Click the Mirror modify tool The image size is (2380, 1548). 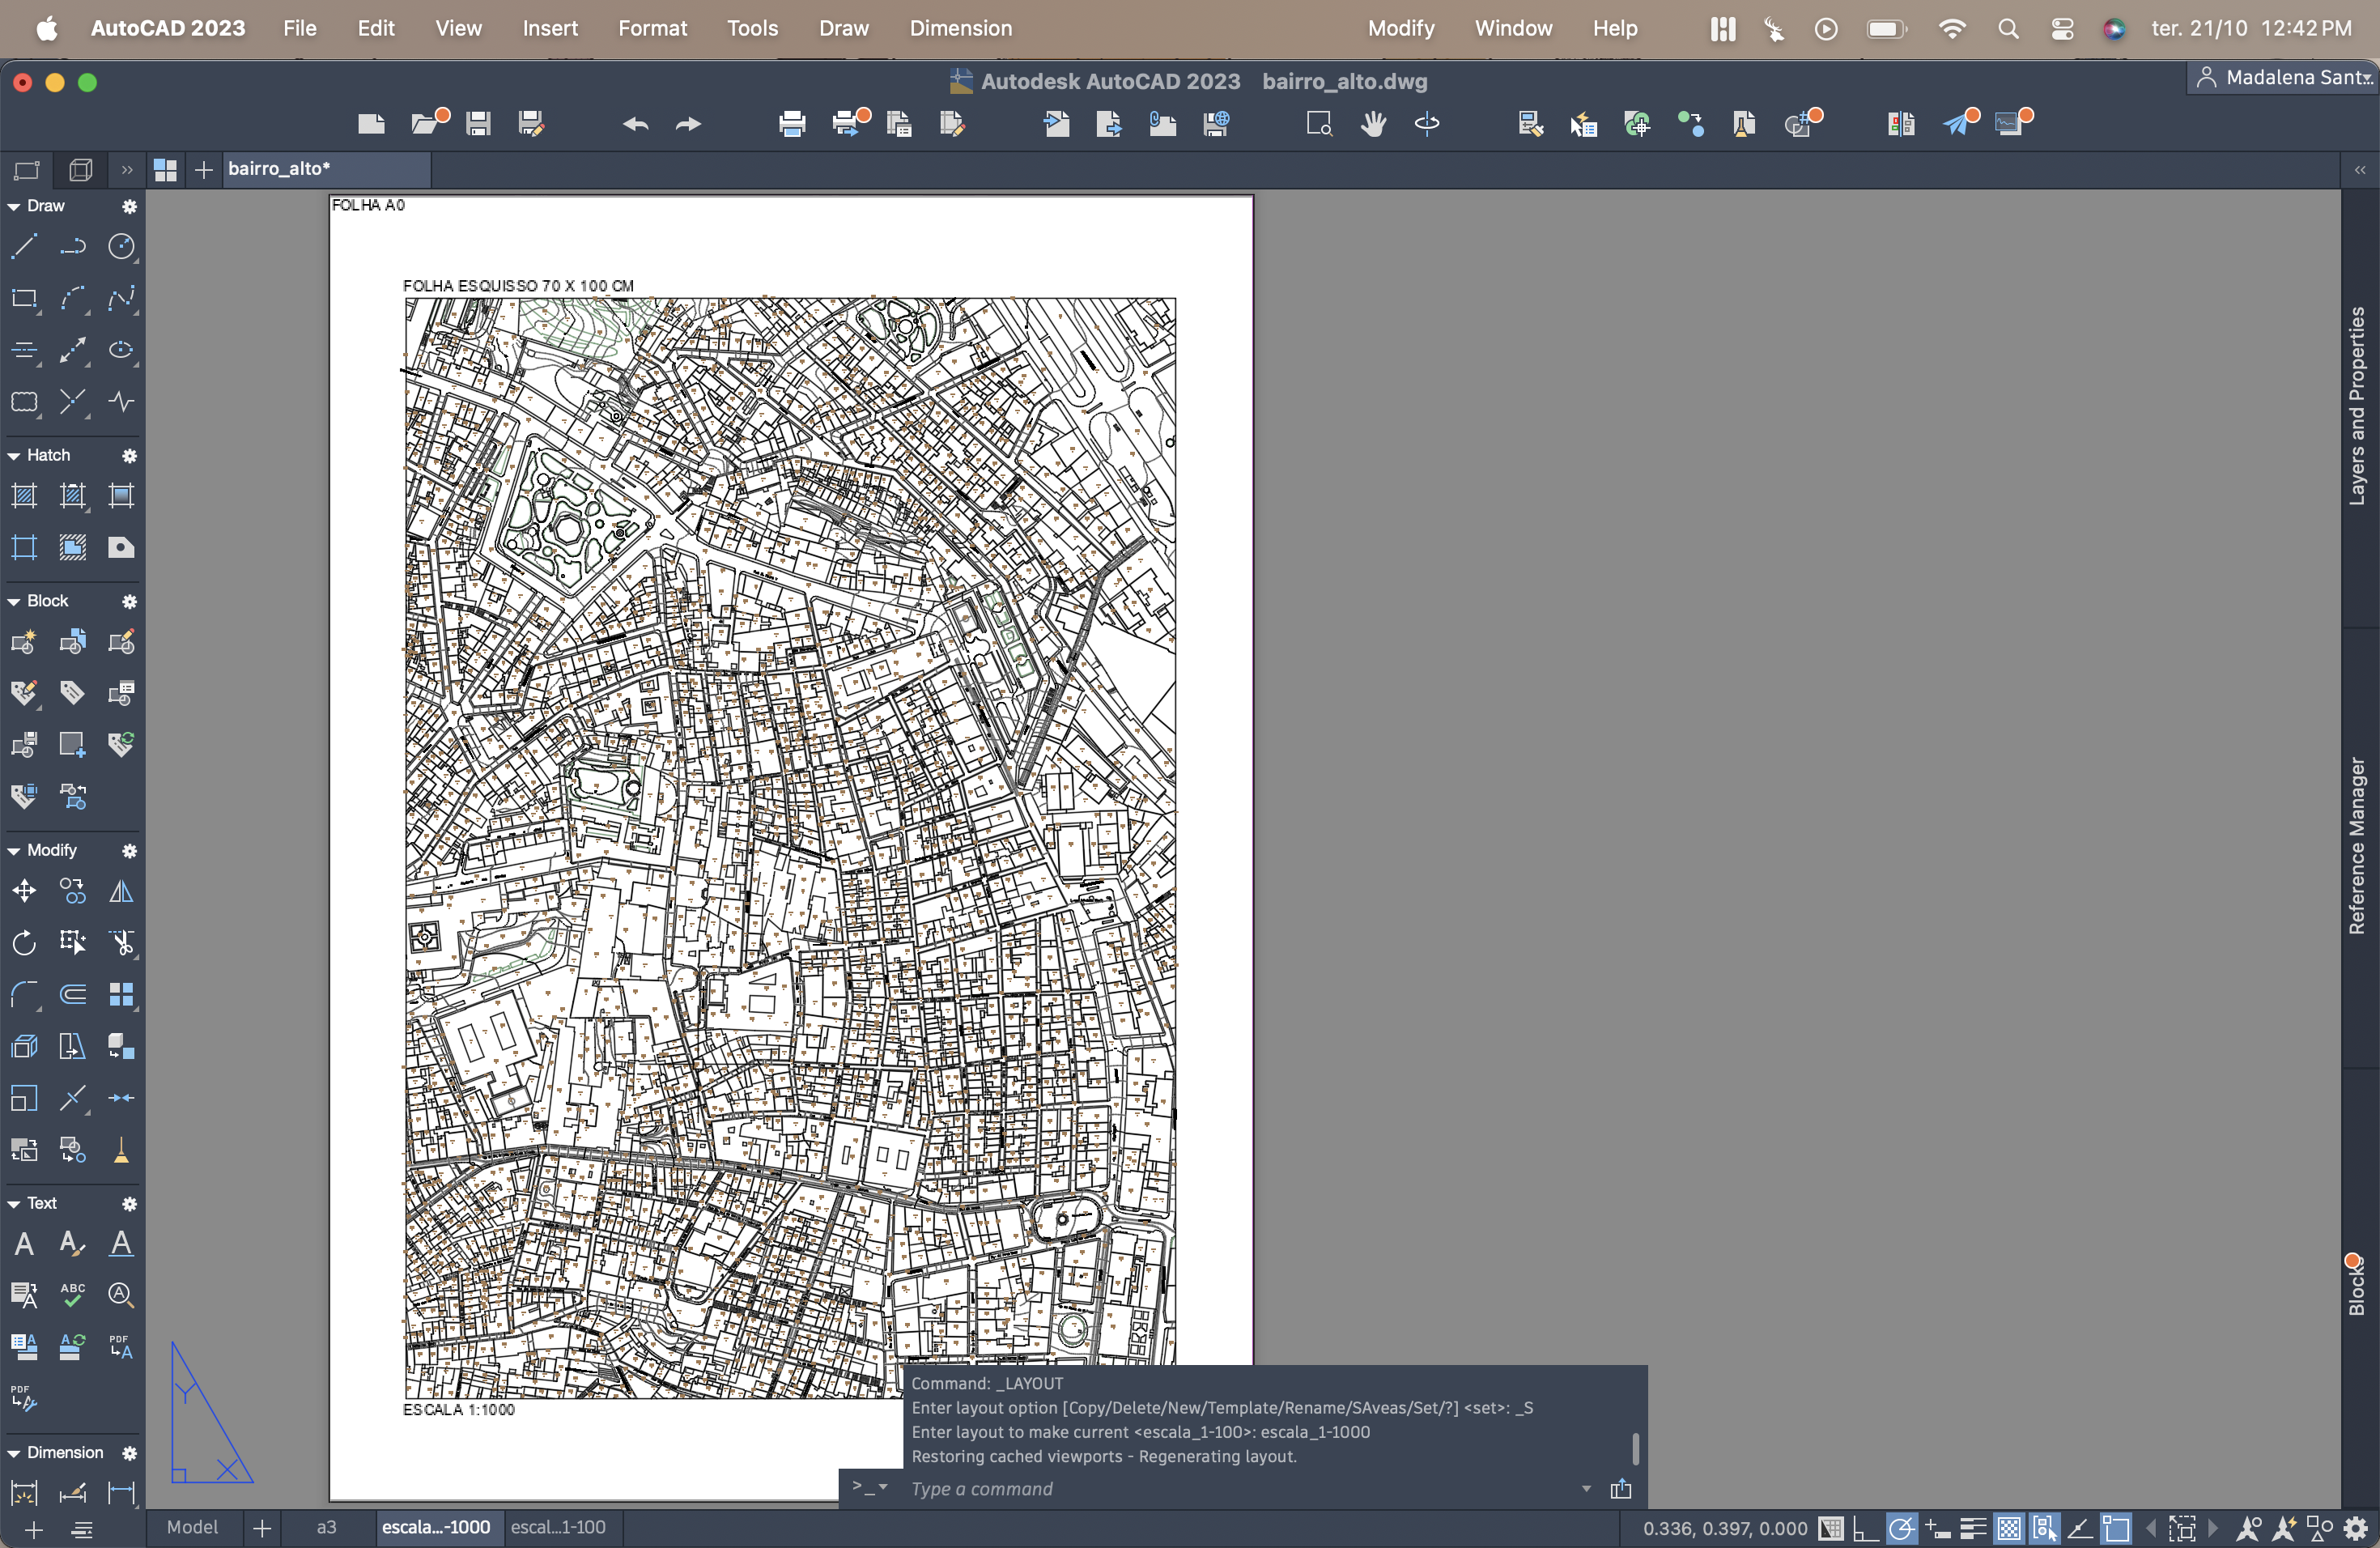point(121,891)
